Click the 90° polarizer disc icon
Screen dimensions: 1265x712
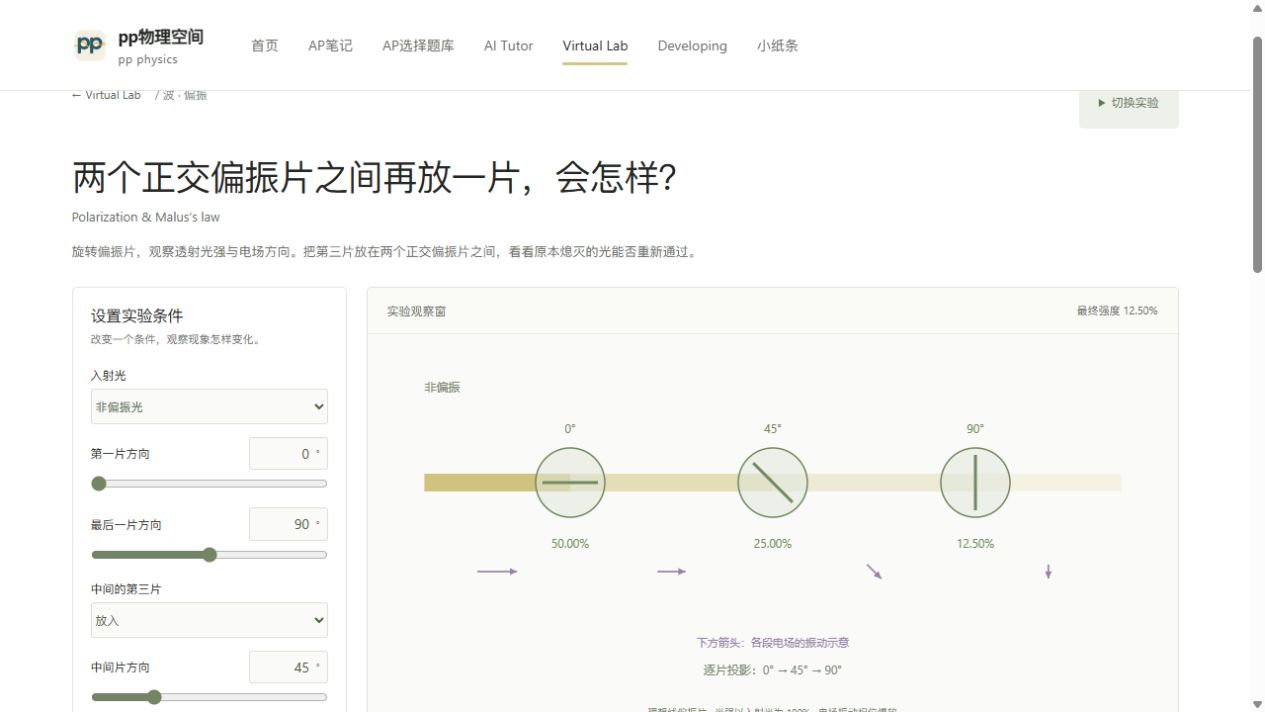975,483
